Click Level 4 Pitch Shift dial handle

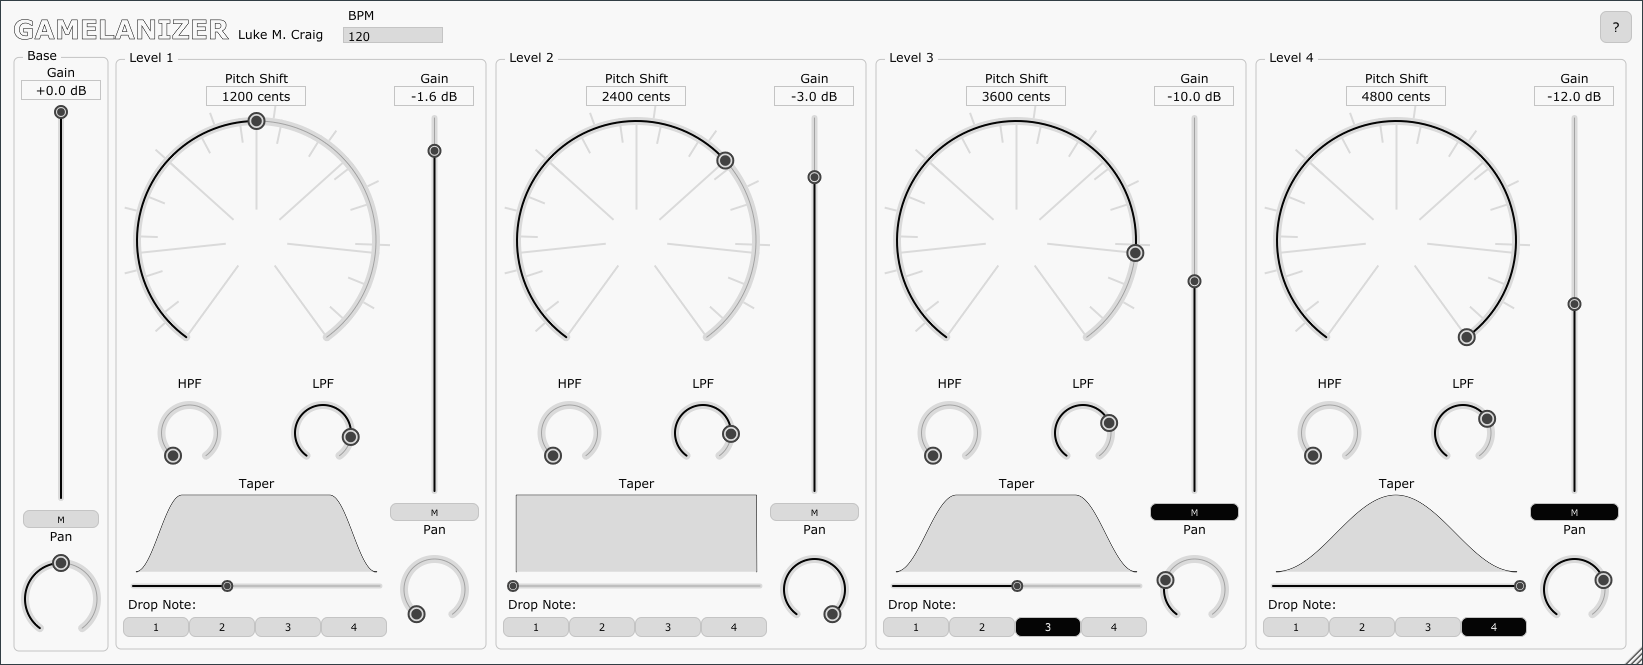(1466, 337)
